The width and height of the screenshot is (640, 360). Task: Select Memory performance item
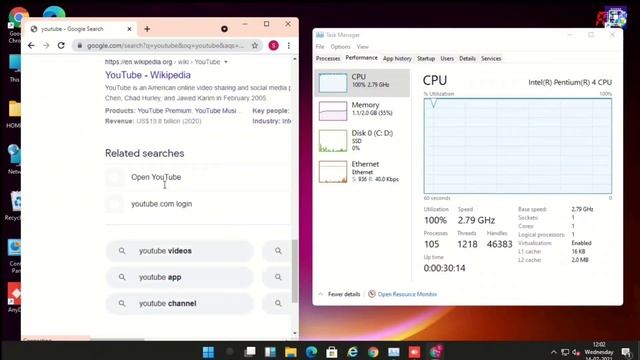pyautogui.click(x=362, y=111)
